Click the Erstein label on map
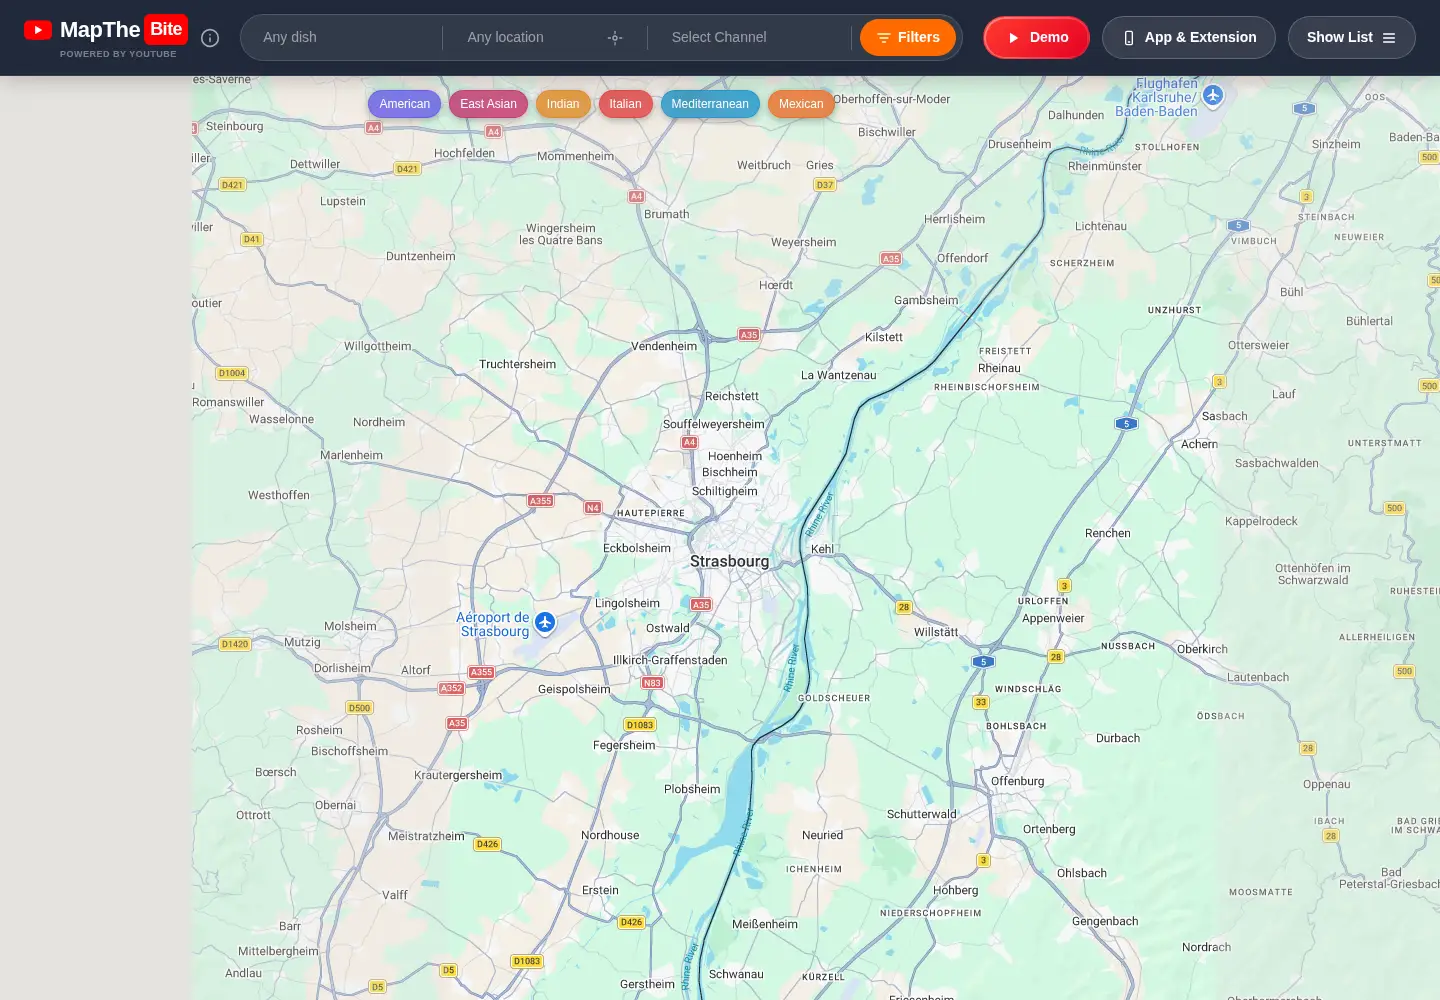This screenshot has width=1440, height=1000. pyautogui.click(x=600, y=891)
